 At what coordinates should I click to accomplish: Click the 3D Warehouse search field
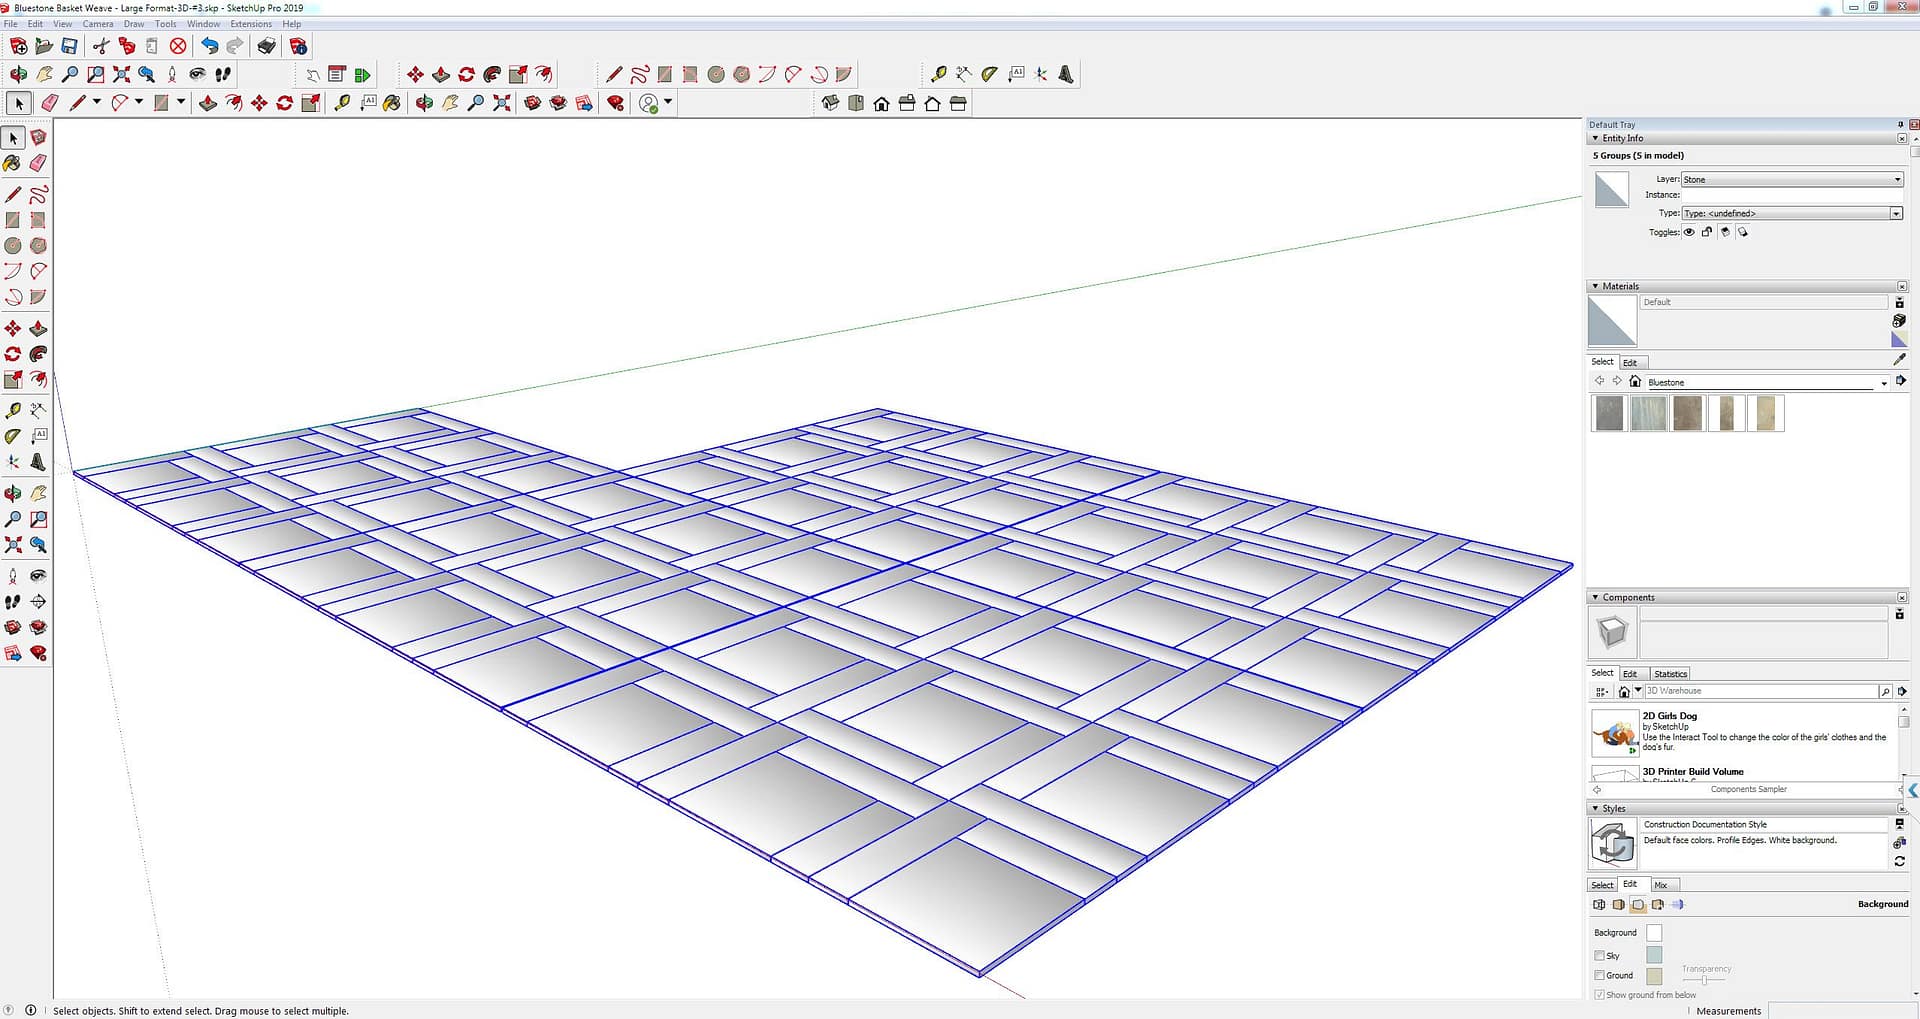click(1760, 691)
